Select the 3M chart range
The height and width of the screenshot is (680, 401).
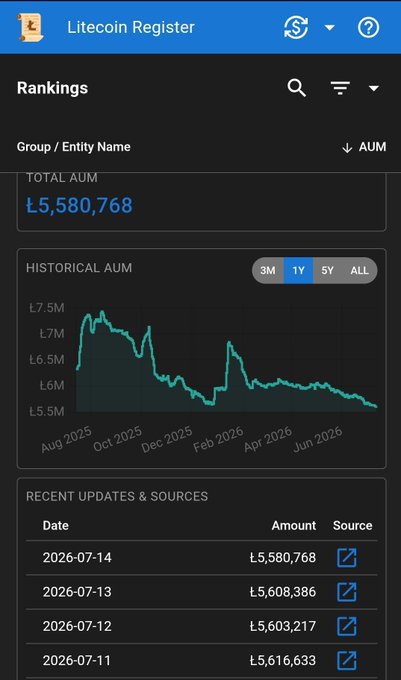coord(268,271)
